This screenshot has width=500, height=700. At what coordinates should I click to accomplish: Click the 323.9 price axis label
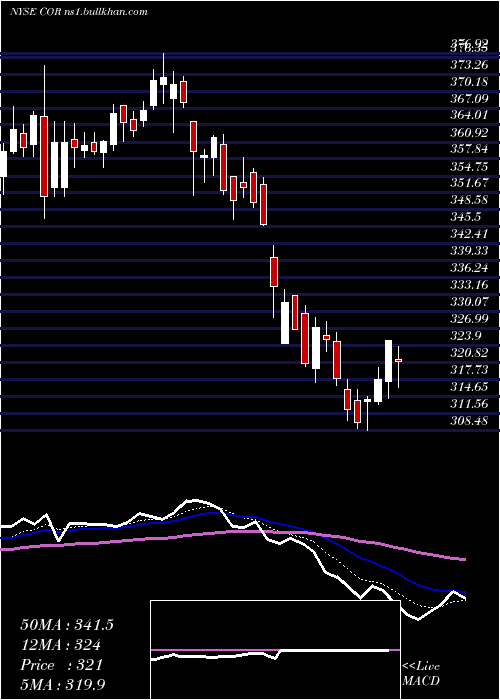tap(466, 336)
